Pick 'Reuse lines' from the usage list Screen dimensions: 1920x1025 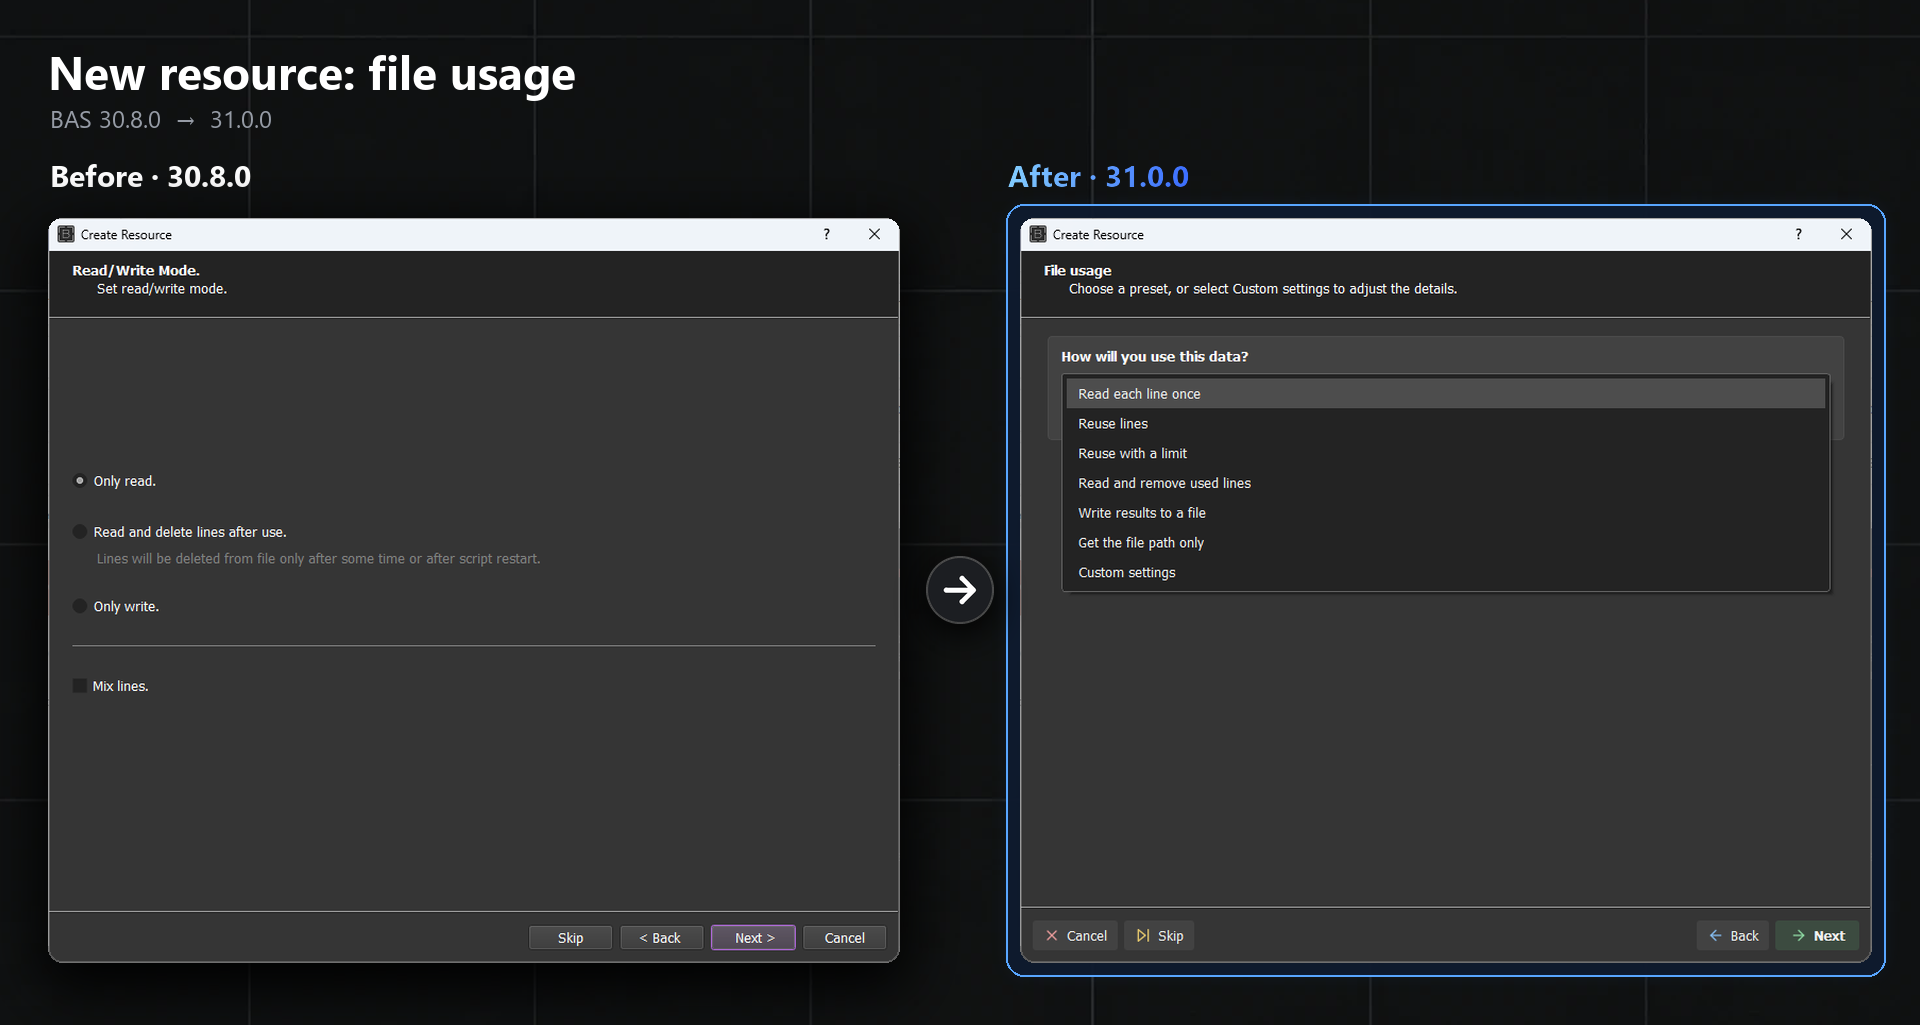pos(1445,424)
